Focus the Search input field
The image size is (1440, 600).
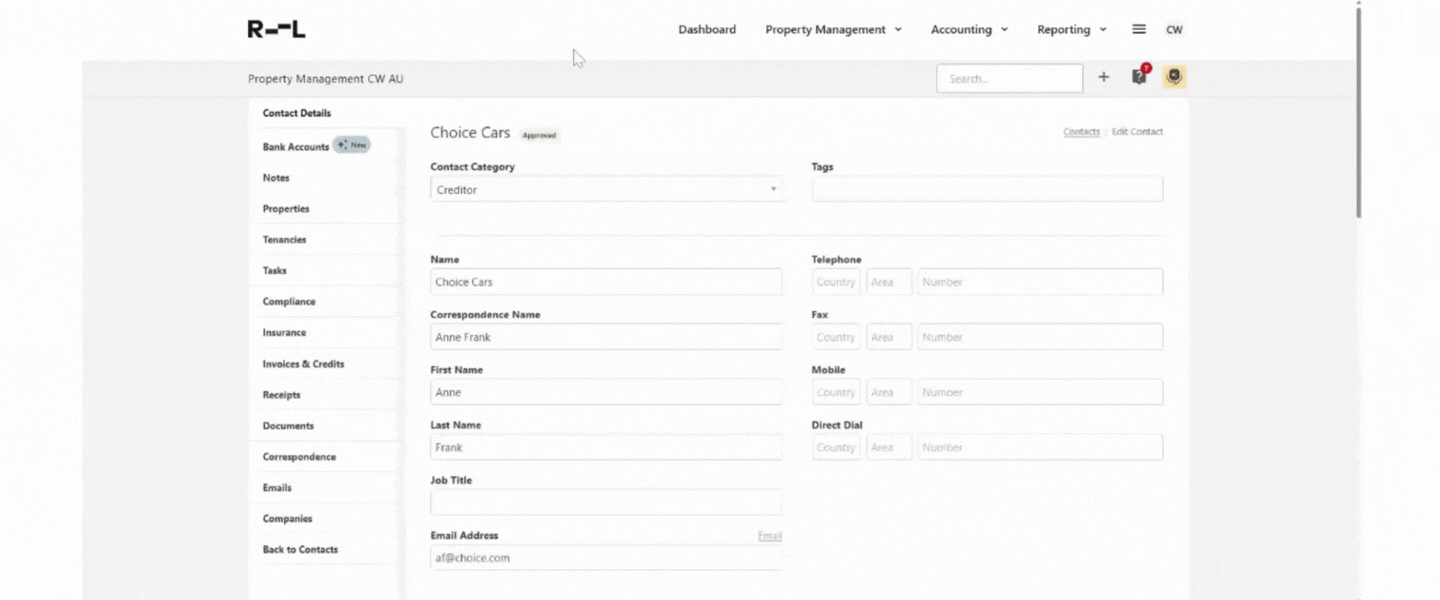coord(1008,79)
